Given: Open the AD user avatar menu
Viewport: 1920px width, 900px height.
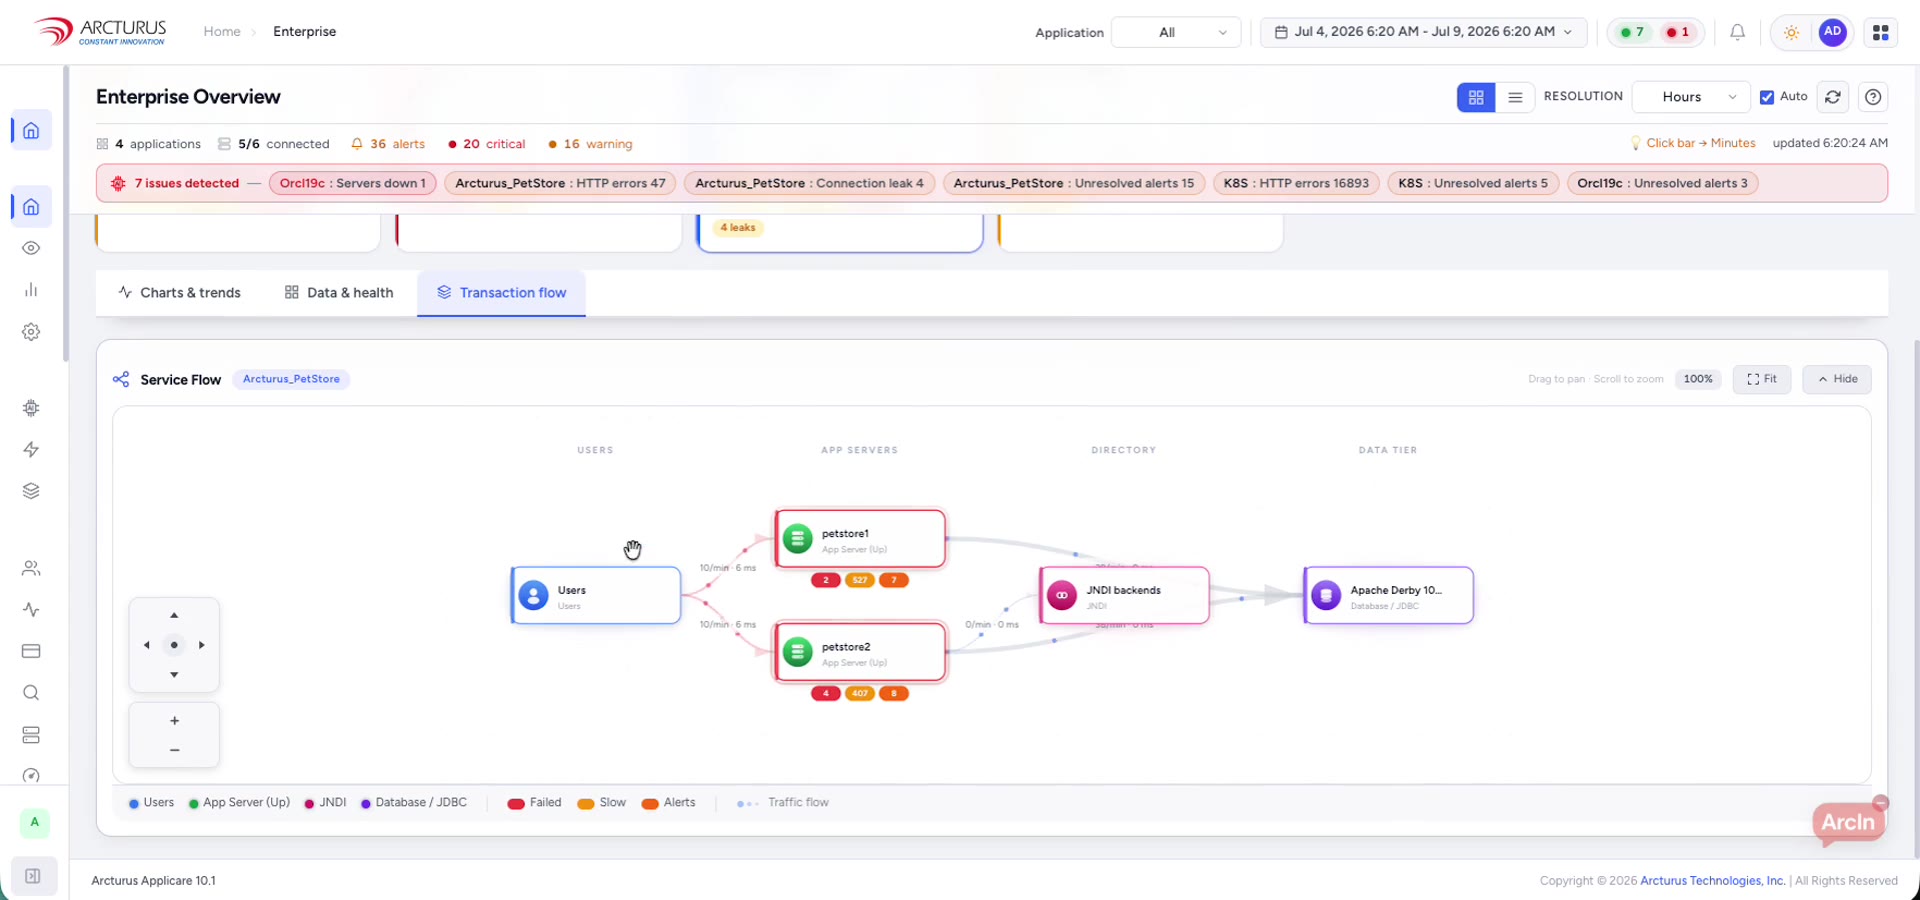Looking at the screenshot, I should click(1832, 32).
